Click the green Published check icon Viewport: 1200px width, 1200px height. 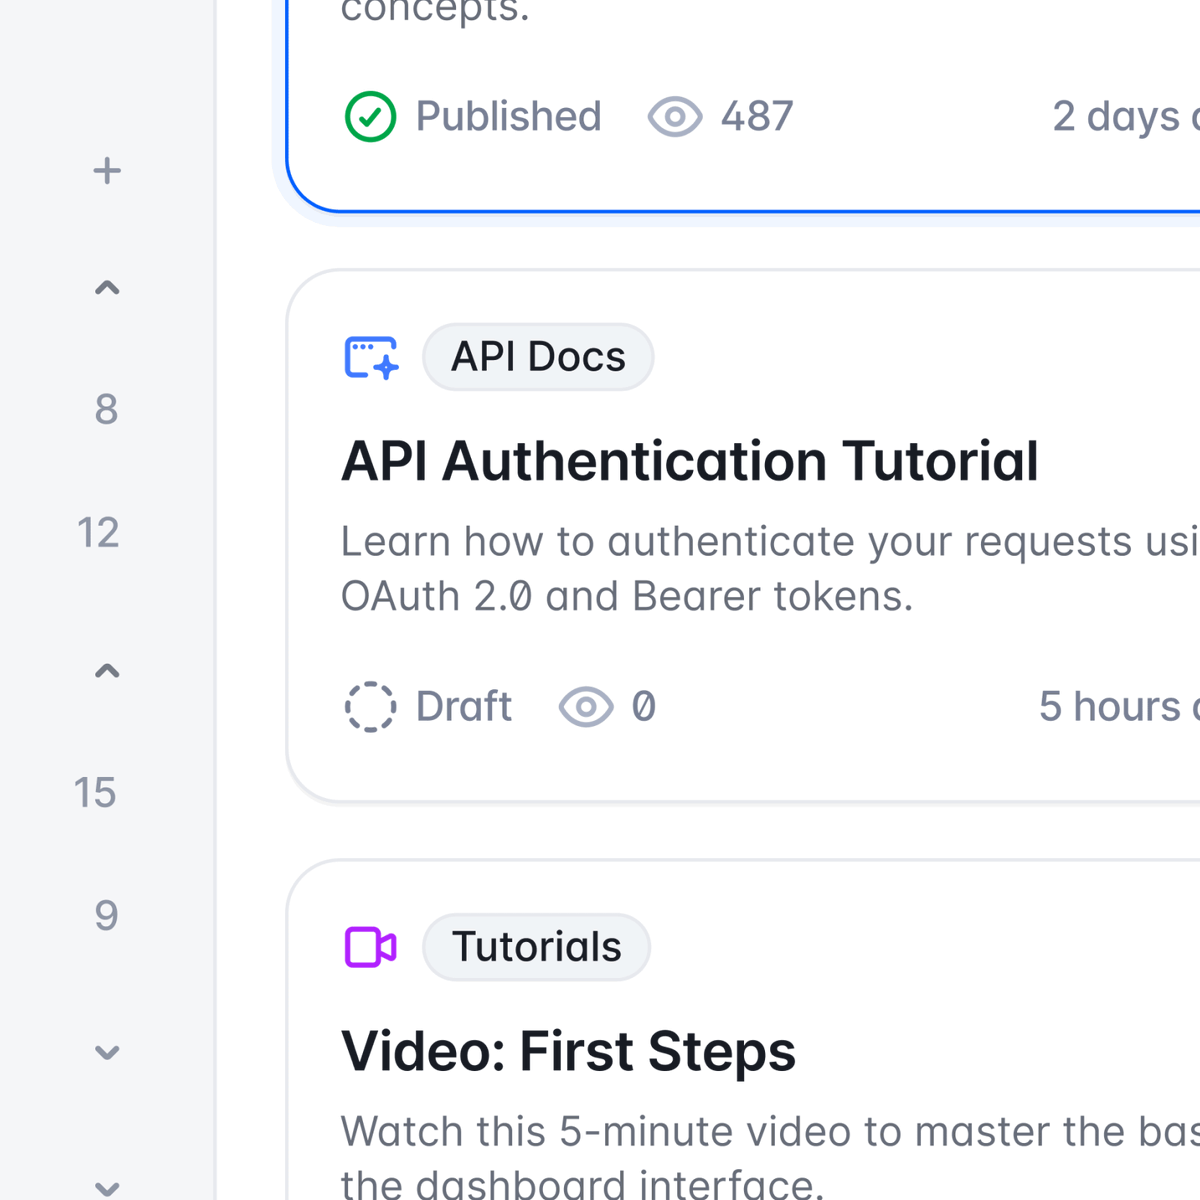[370, 116]
